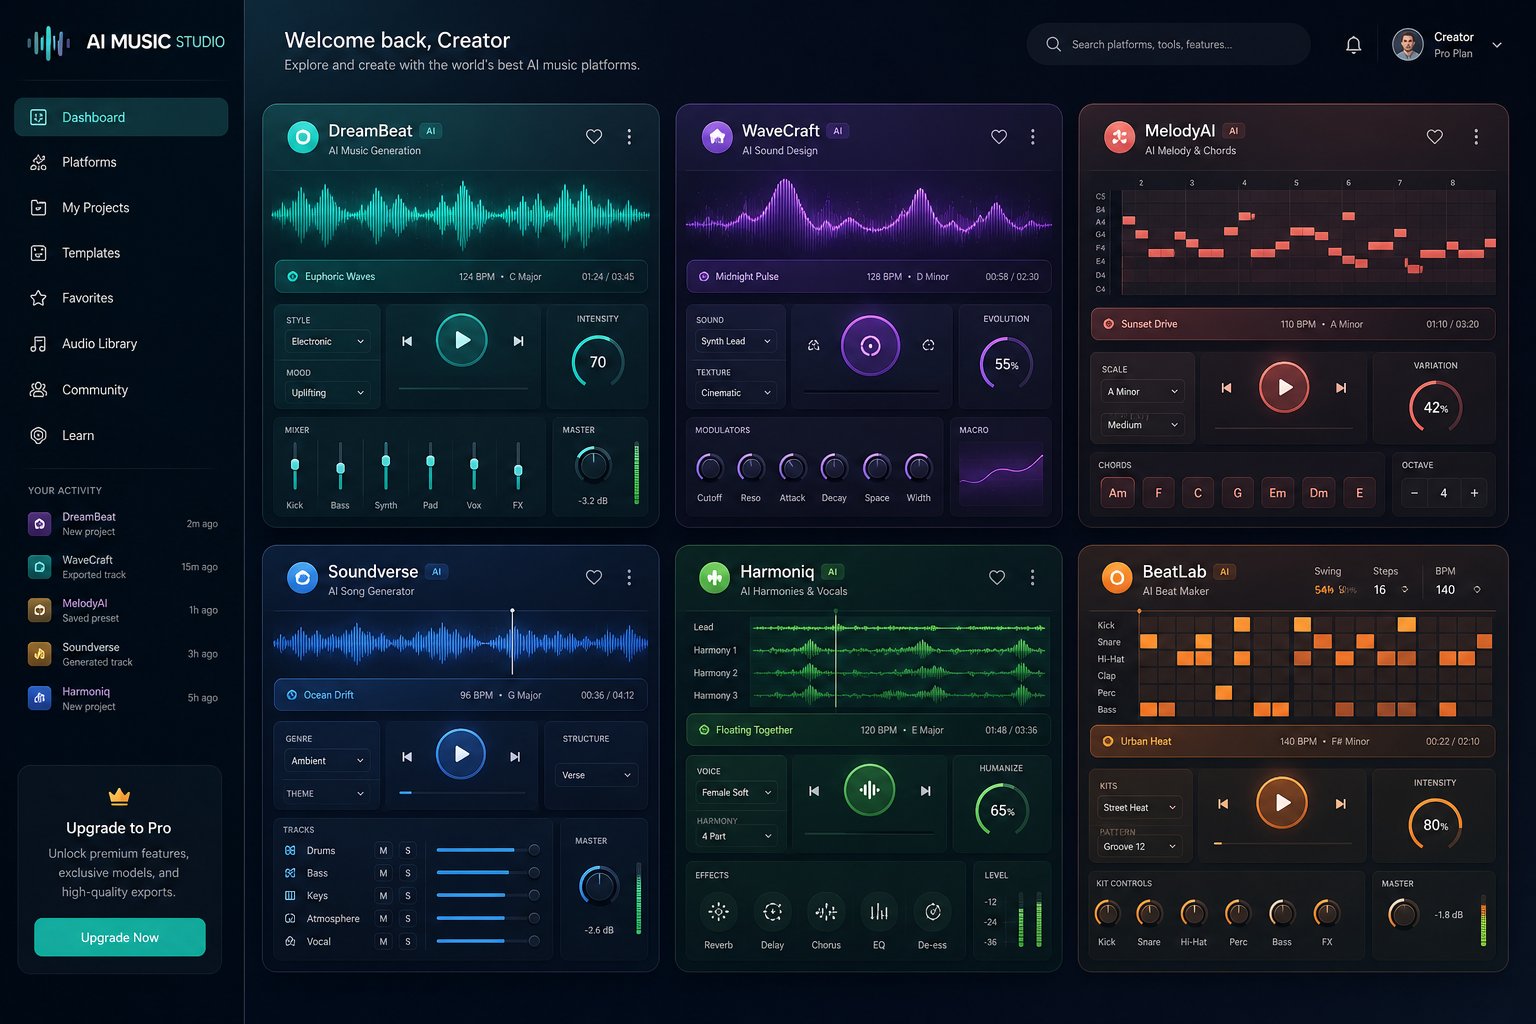This screenshot has width=1536, height=1024.
Task: Click the Soundverse waveform playhead marker
Action: (x=512, y=642)
